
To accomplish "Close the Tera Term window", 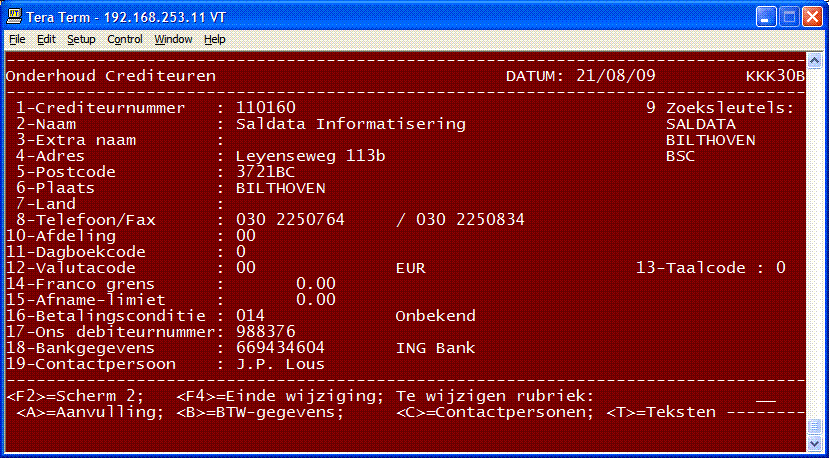I will (x=812, y=15).
